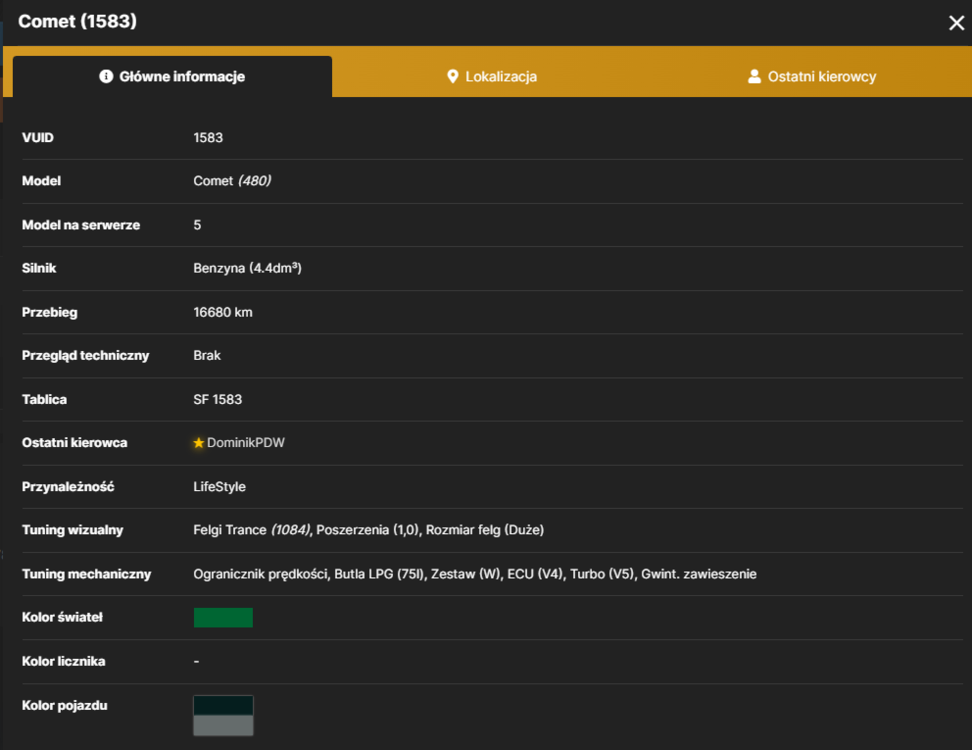Click the Przynależność value LifeStyle

tap(219, 487)
